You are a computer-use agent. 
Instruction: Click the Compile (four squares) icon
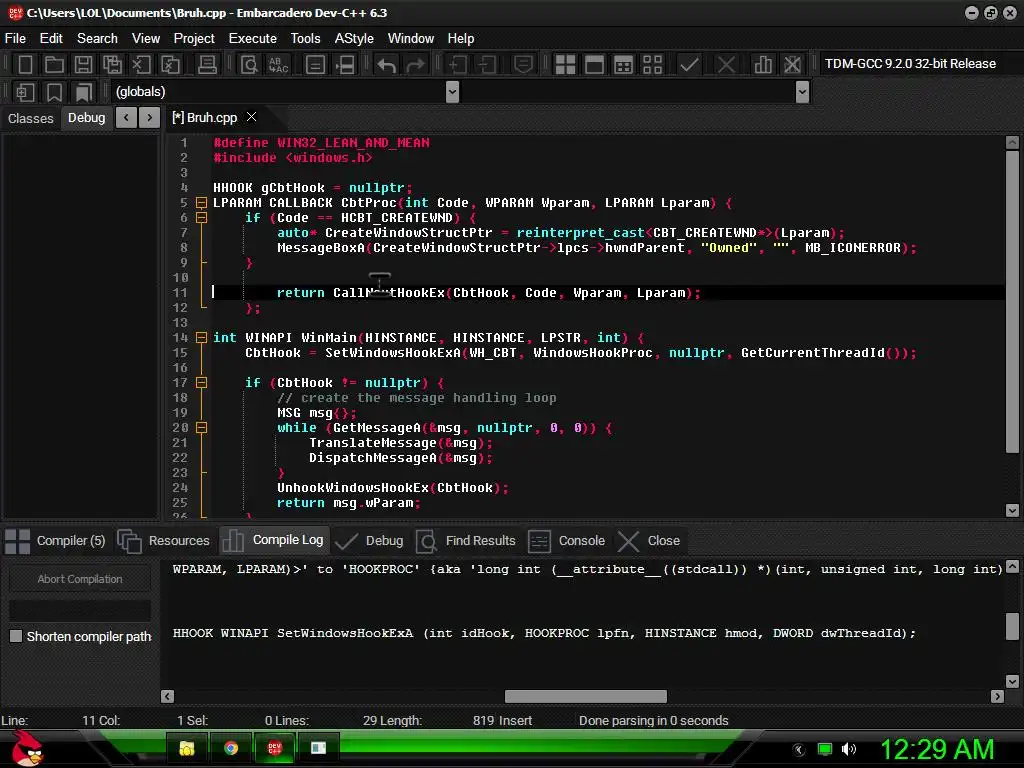(565, 64)
